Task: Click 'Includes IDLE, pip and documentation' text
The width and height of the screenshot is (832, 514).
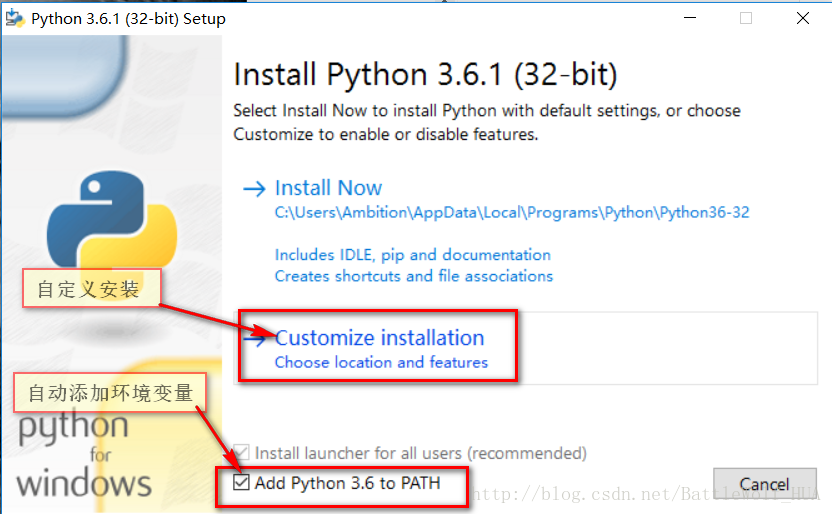Action: tap(412, 255)
